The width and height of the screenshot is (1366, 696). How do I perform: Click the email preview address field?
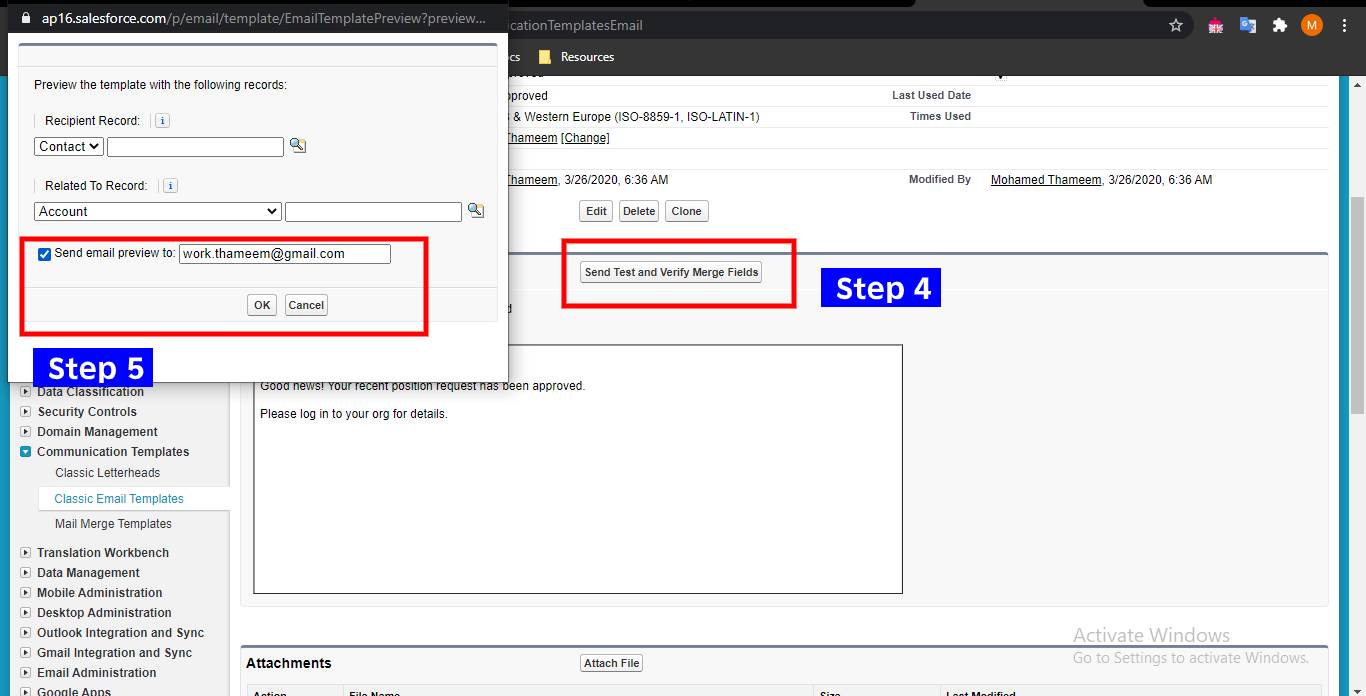tap(285, 253)
